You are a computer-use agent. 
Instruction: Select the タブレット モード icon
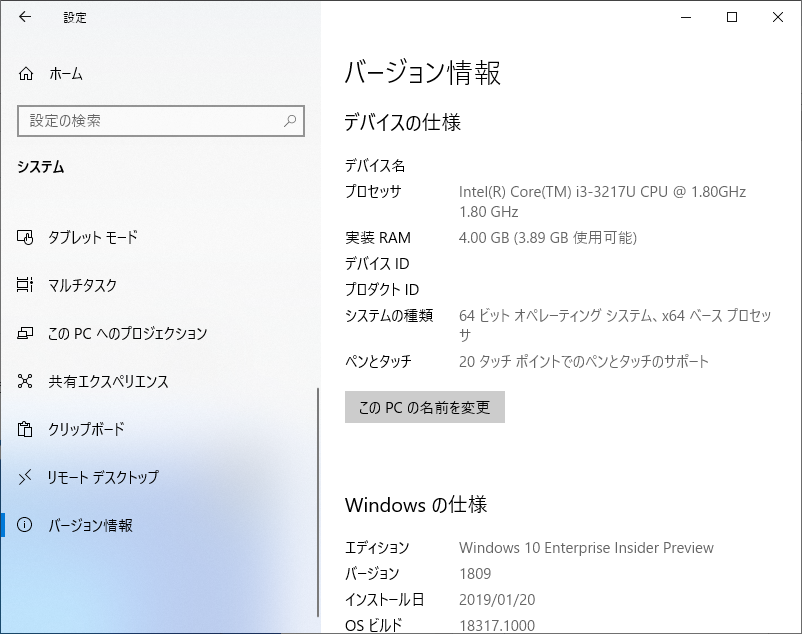pos(25,237)
